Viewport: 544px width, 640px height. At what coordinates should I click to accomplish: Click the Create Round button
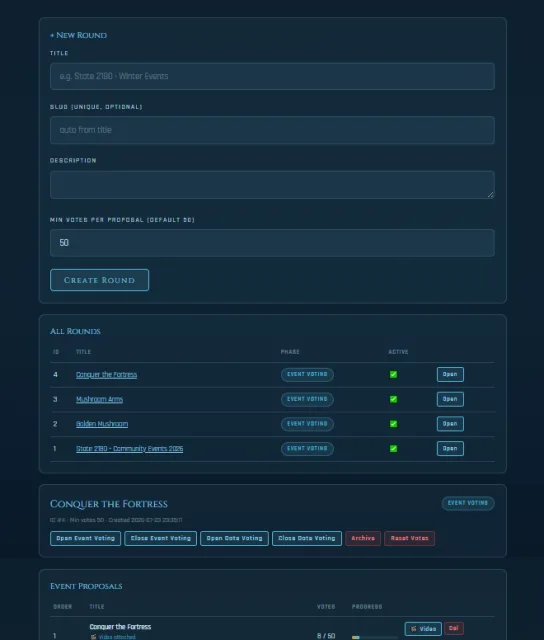[x=99, y=280]
